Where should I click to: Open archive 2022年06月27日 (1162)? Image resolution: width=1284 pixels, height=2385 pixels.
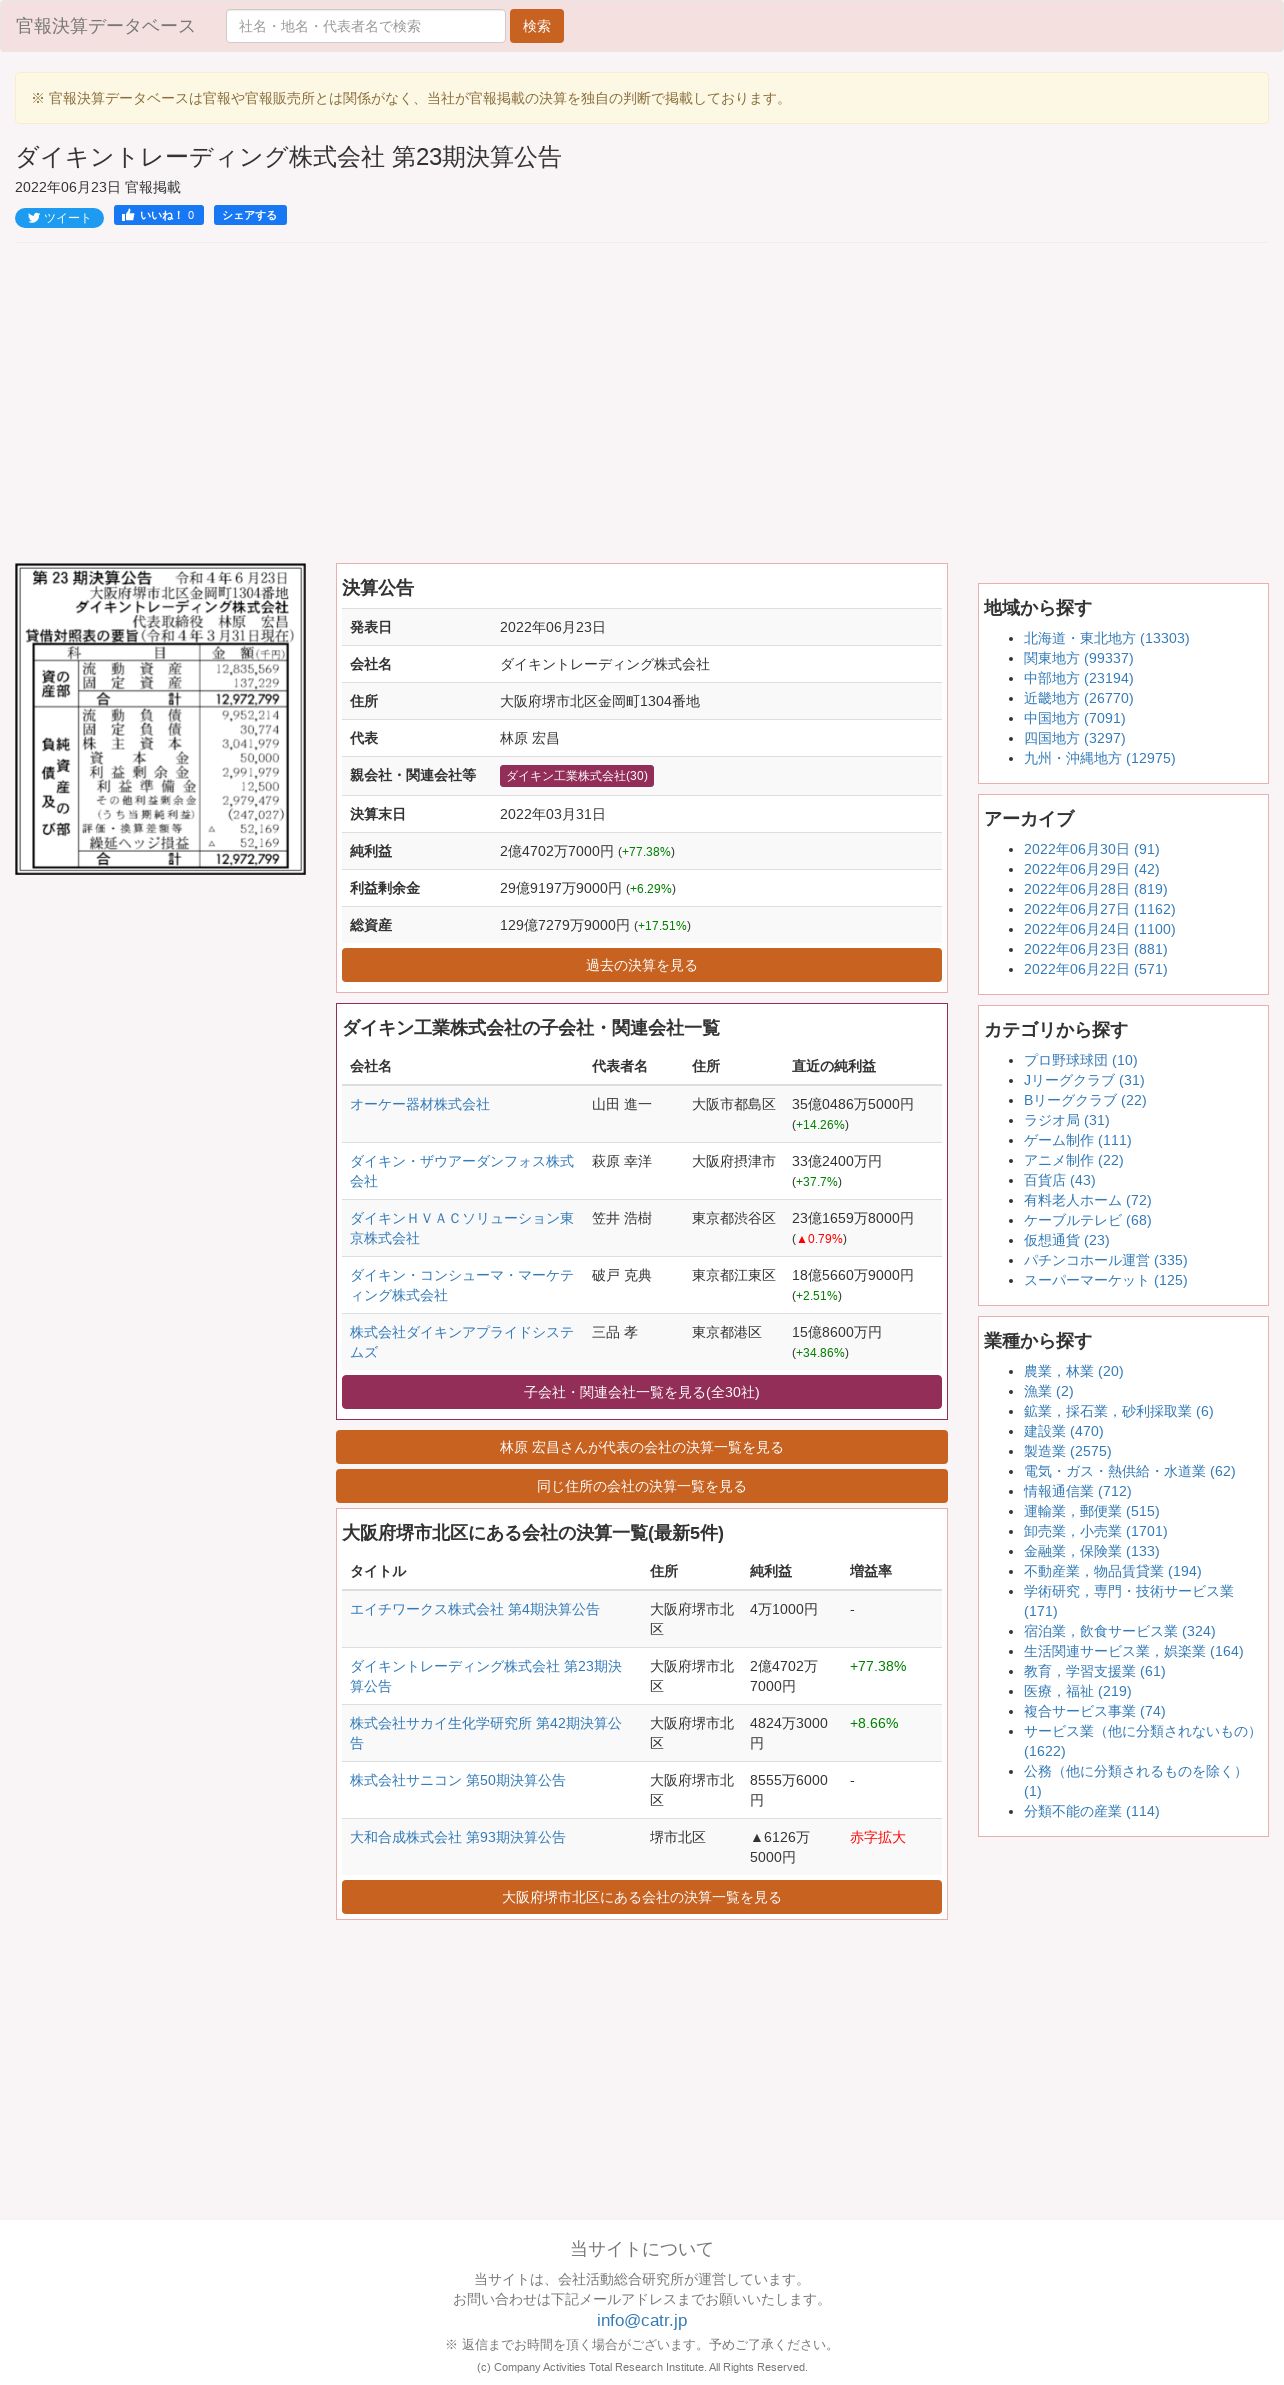[1099, 909]
